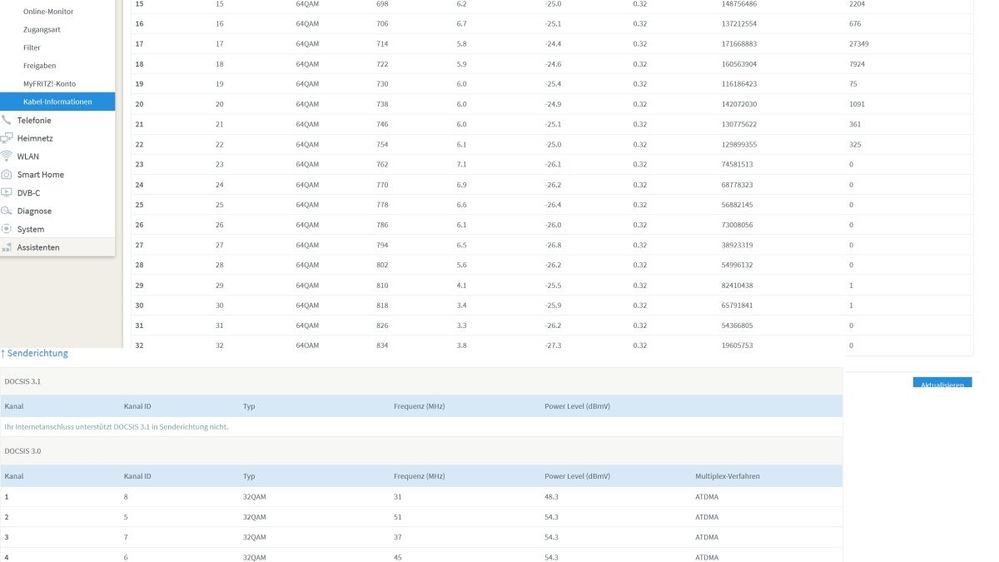Click value 38923319 in channel 27 row
Viewport: 999px width, 562px height.
tap(737, 245)
